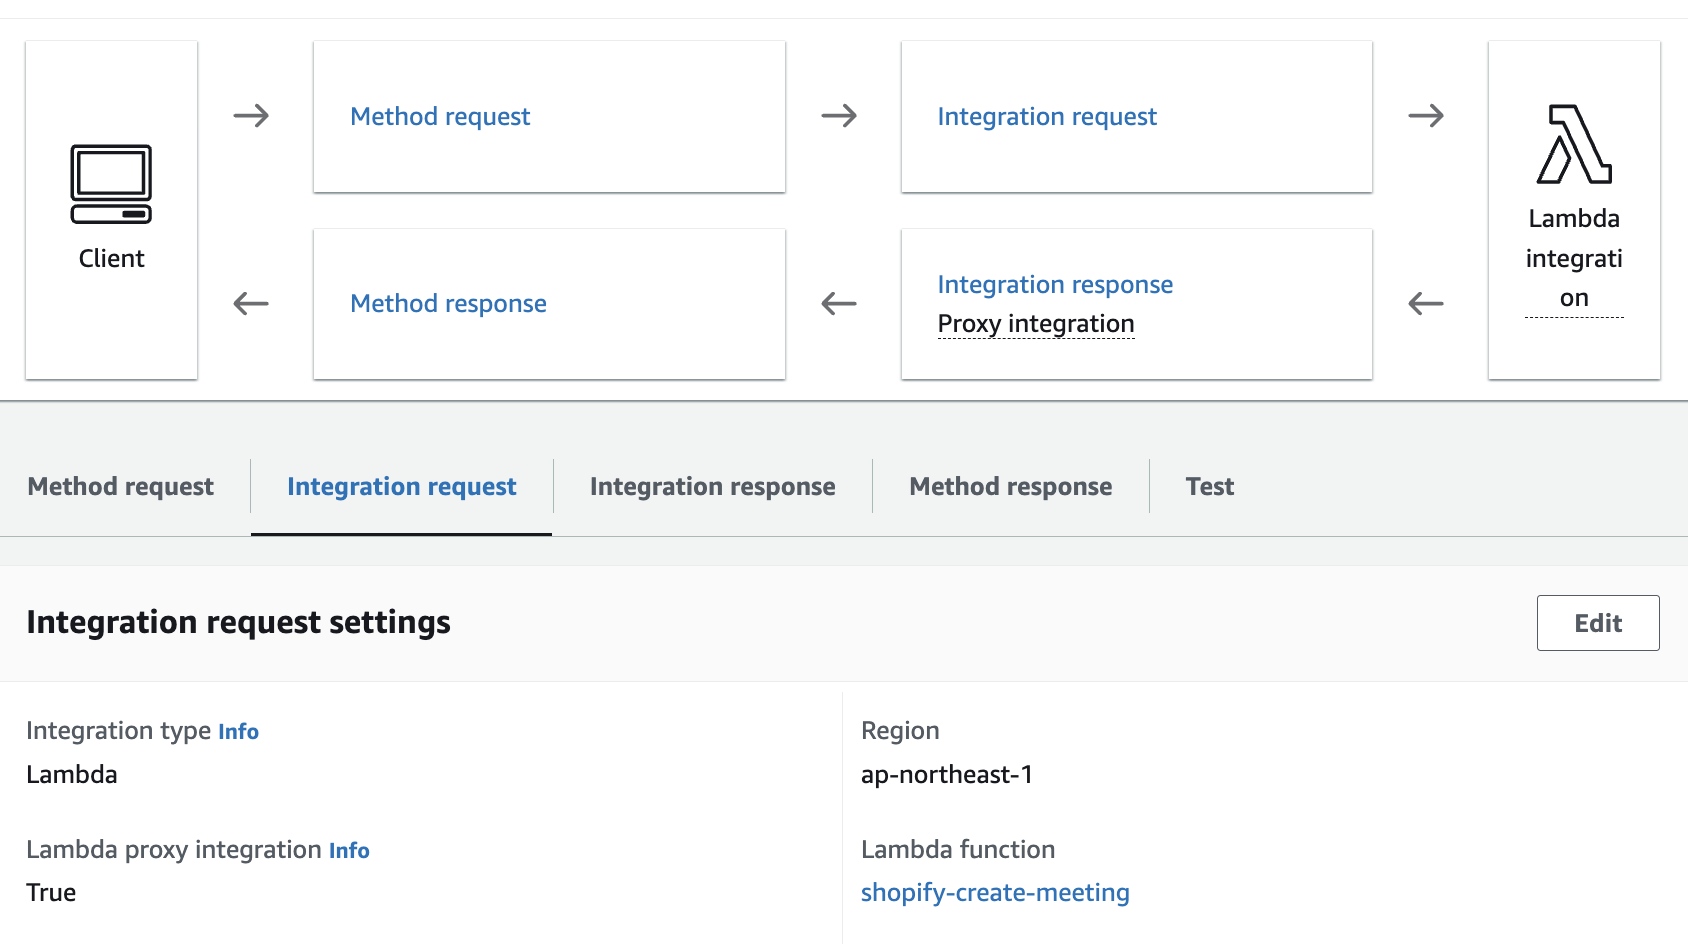Click the Lambda function icon
Viewport: 1688px width, 944px height.
[x=1573, y=145]
